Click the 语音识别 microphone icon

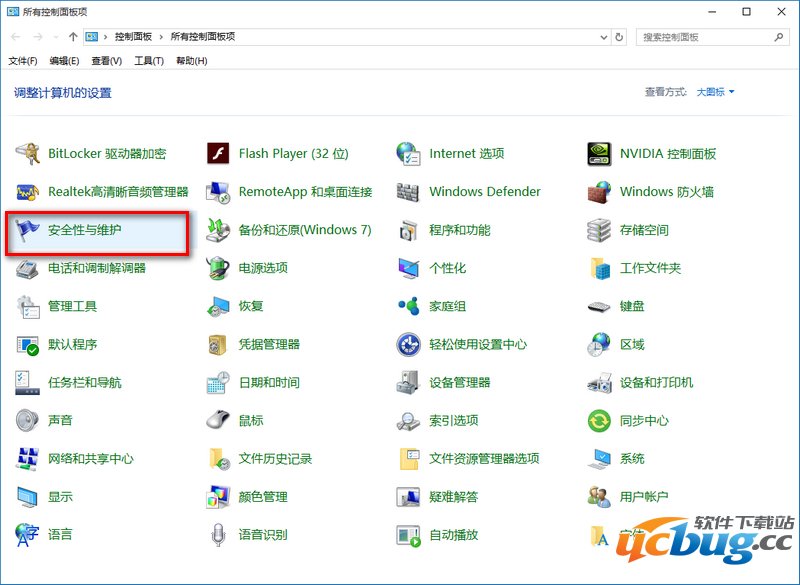(218, 534)
